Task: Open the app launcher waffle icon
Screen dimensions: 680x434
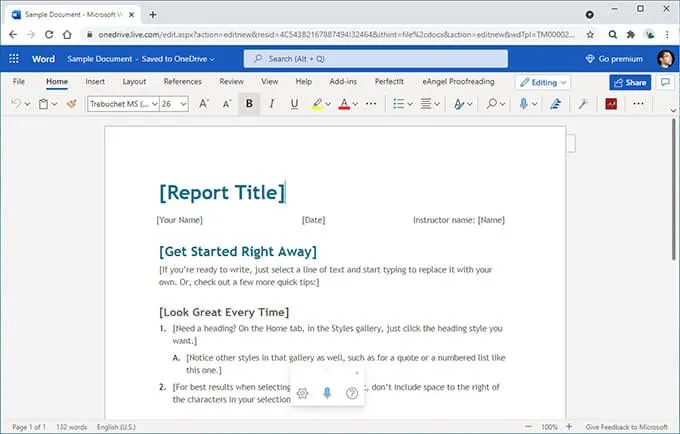Action: click(15, 59)
